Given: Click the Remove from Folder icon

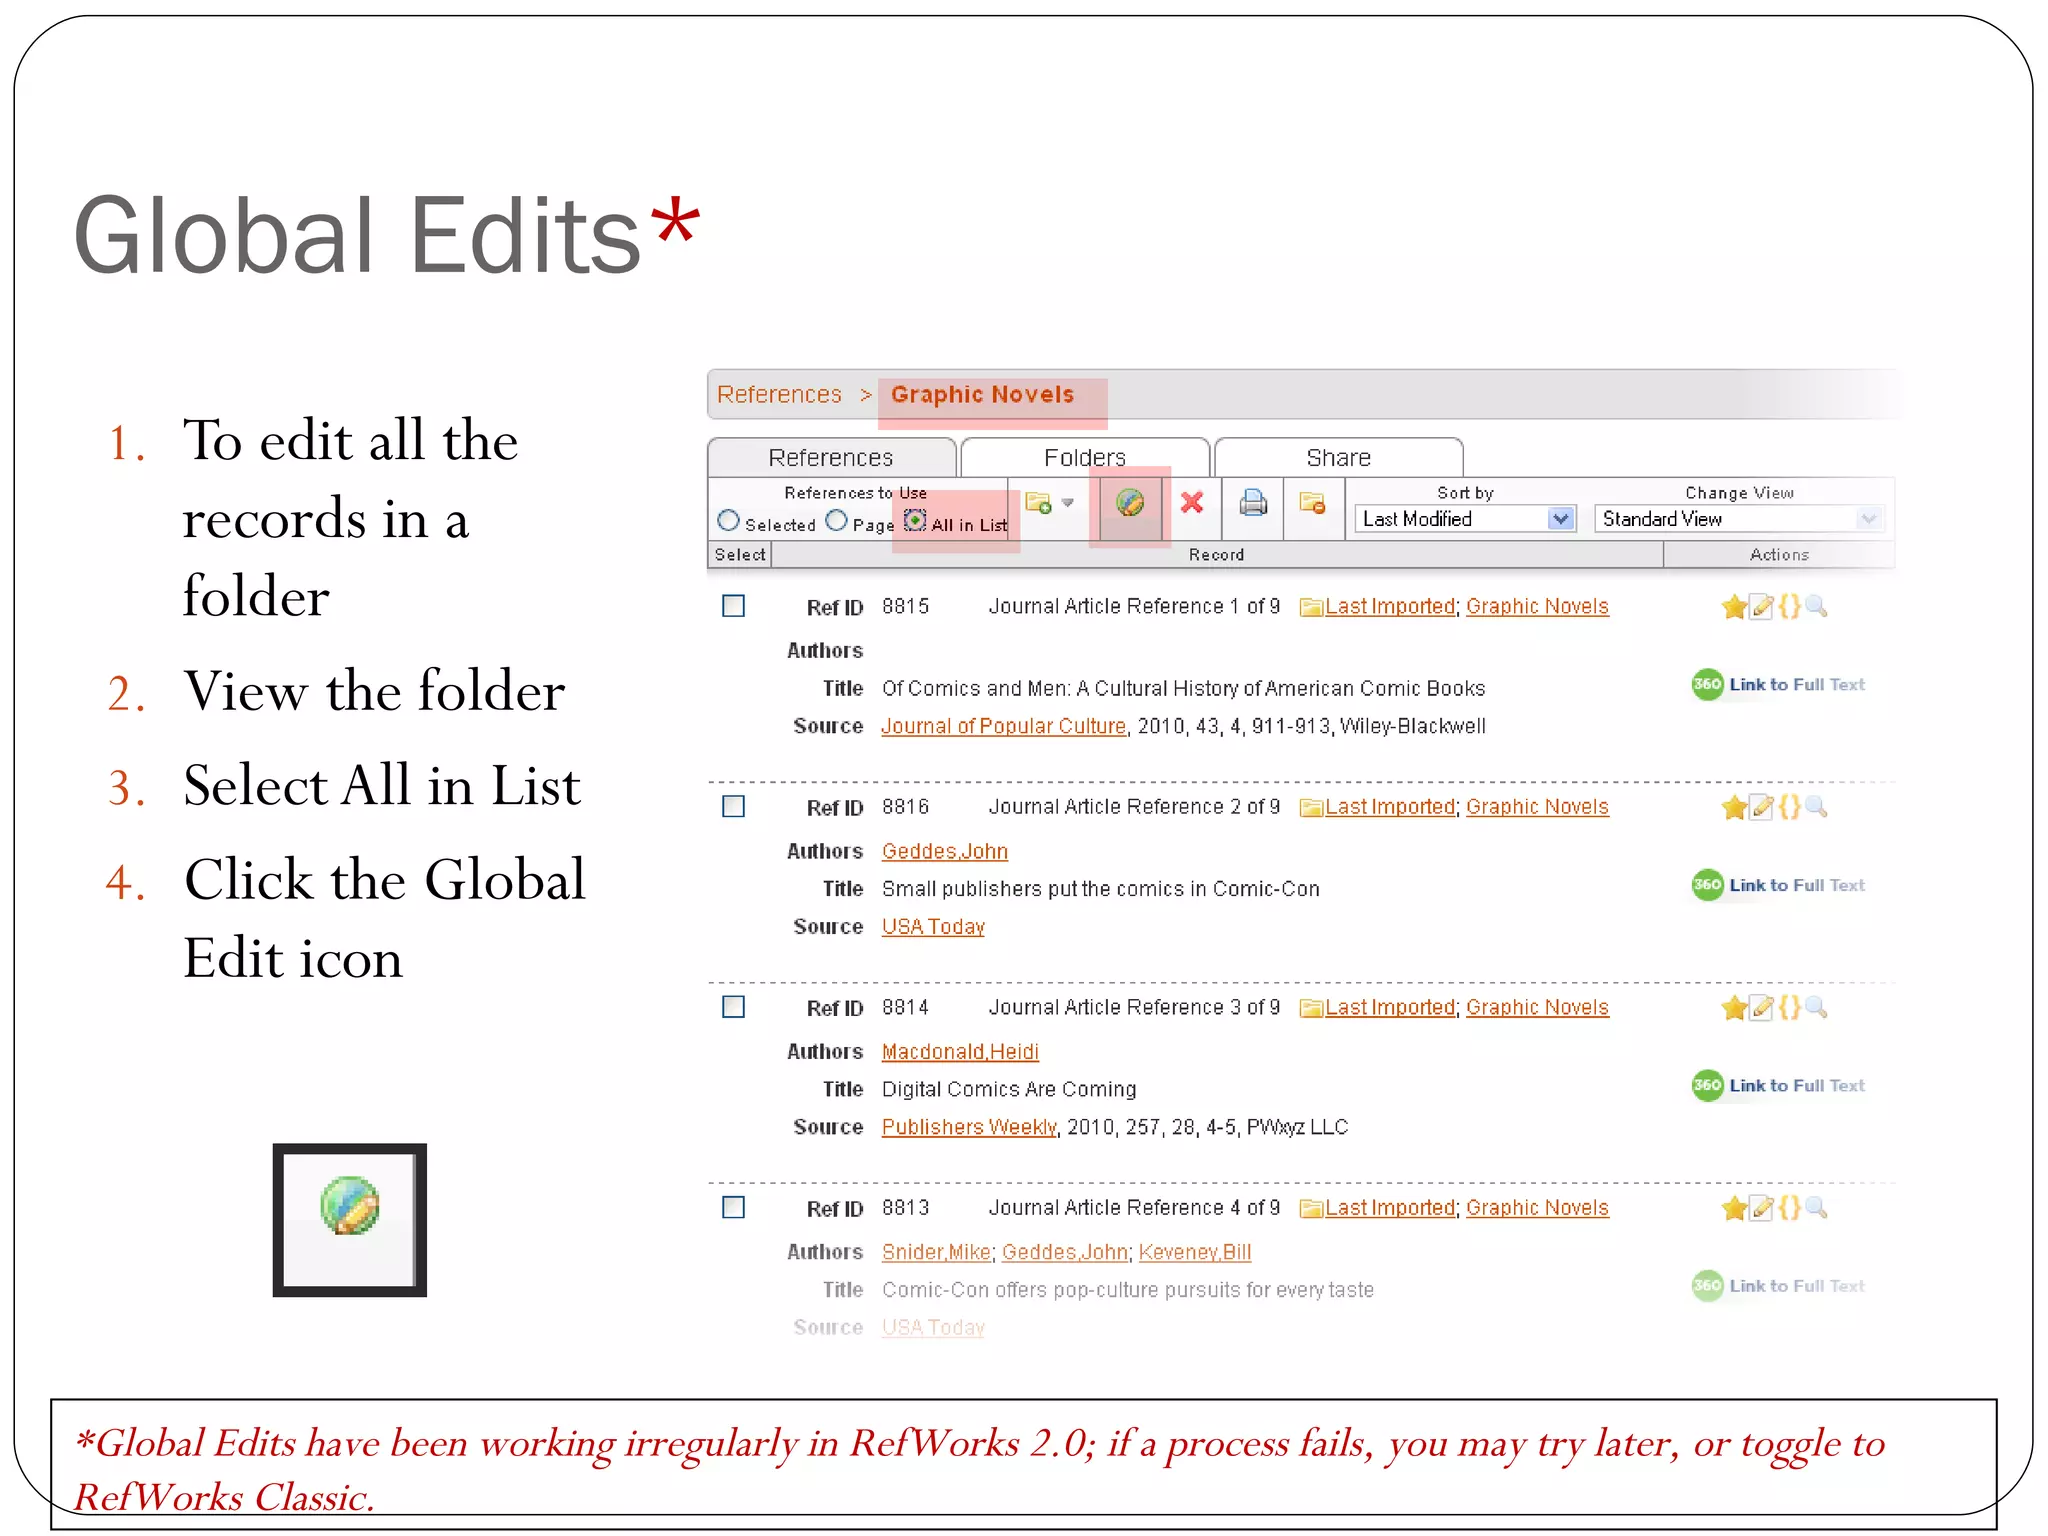Looking at the screenshot, I should pos(1312,502).
